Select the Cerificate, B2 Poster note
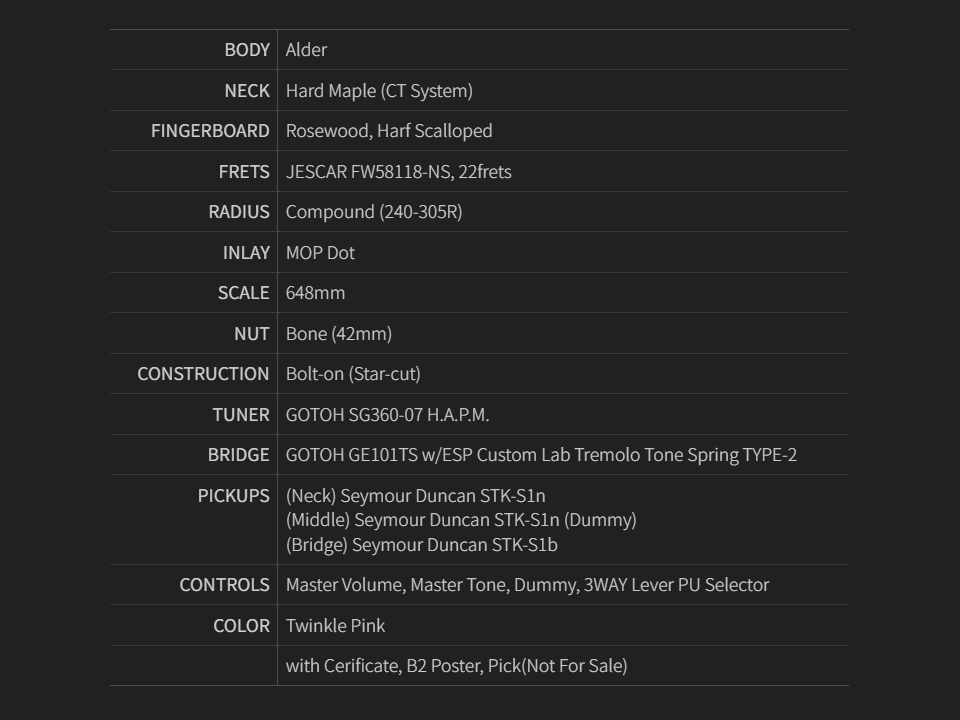The height and width of the screenshot is (720, 960). pos(456,666)
